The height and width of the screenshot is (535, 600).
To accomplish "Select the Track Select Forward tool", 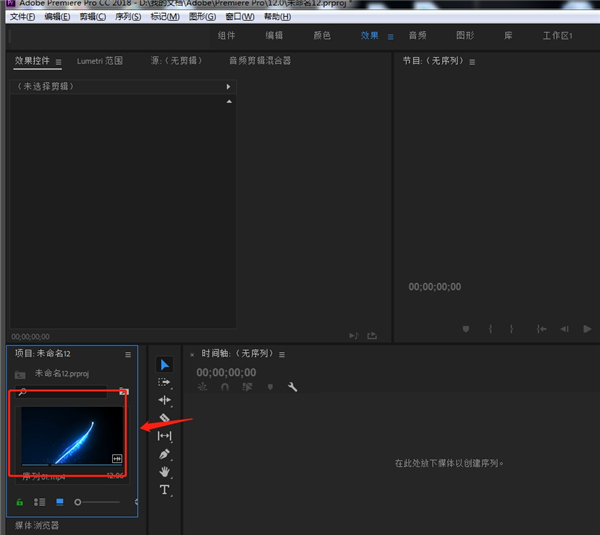I will coord(165,382).
